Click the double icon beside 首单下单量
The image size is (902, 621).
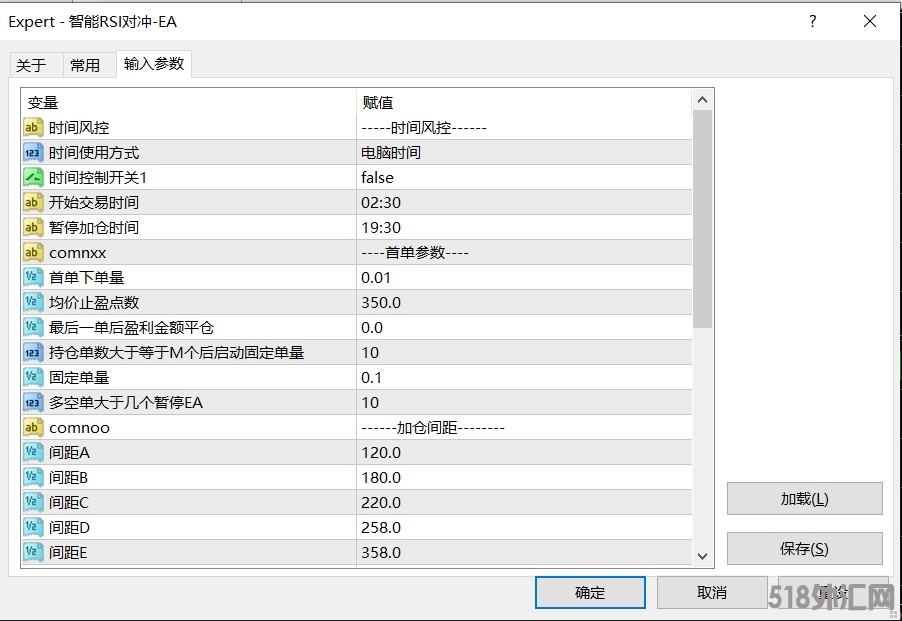(x=33, y=278)
